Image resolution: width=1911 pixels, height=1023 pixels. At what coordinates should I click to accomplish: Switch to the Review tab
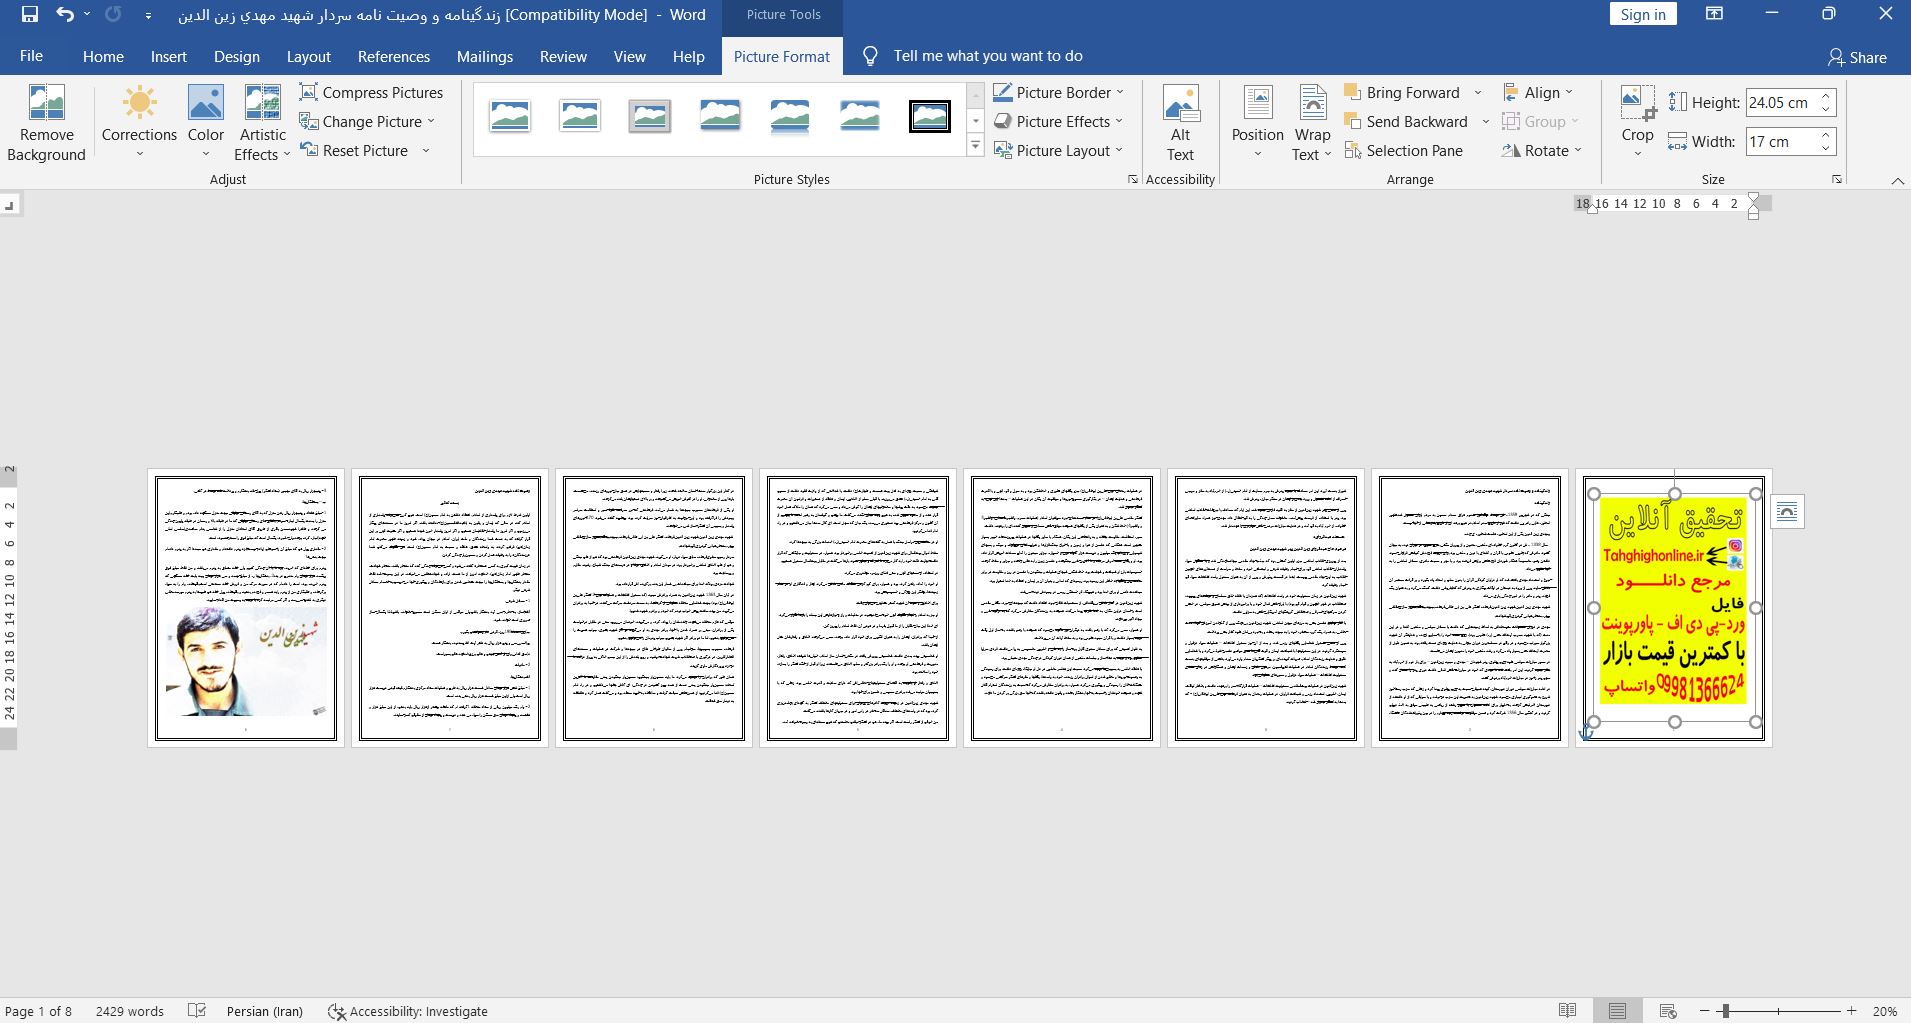[x=563, y=56]
